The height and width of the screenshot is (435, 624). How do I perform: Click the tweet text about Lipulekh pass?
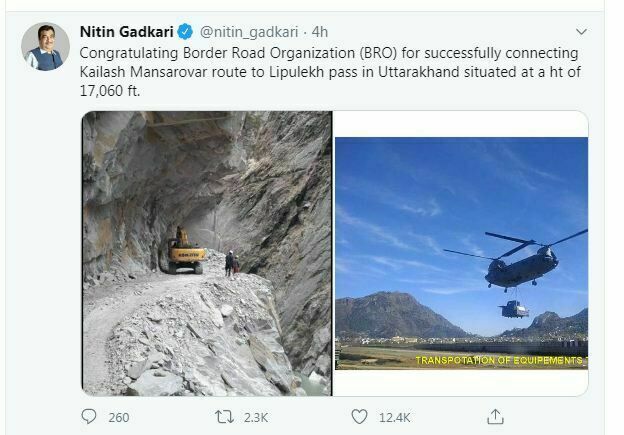(330, 72)
